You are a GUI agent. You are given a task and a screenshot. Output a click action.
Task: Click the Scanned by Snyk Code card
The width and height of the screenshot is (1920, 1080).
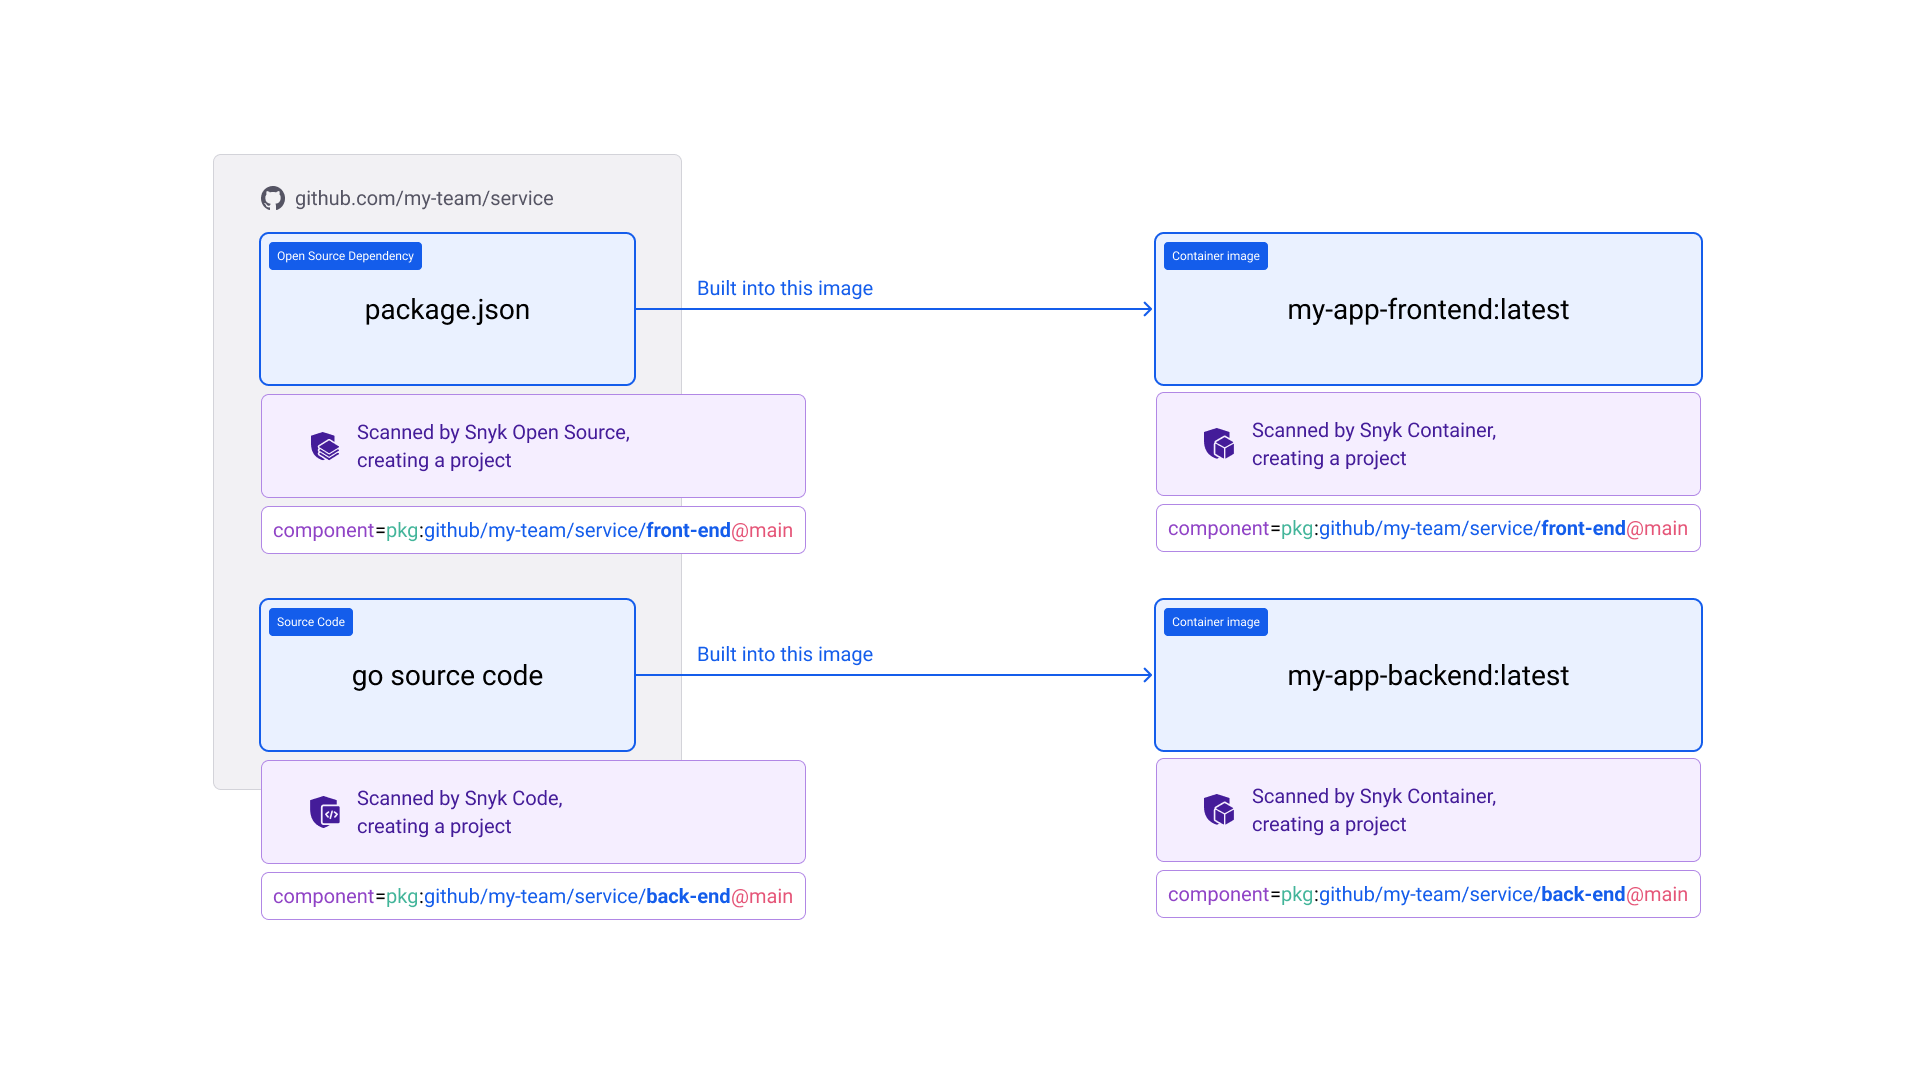tap(533, 811)
